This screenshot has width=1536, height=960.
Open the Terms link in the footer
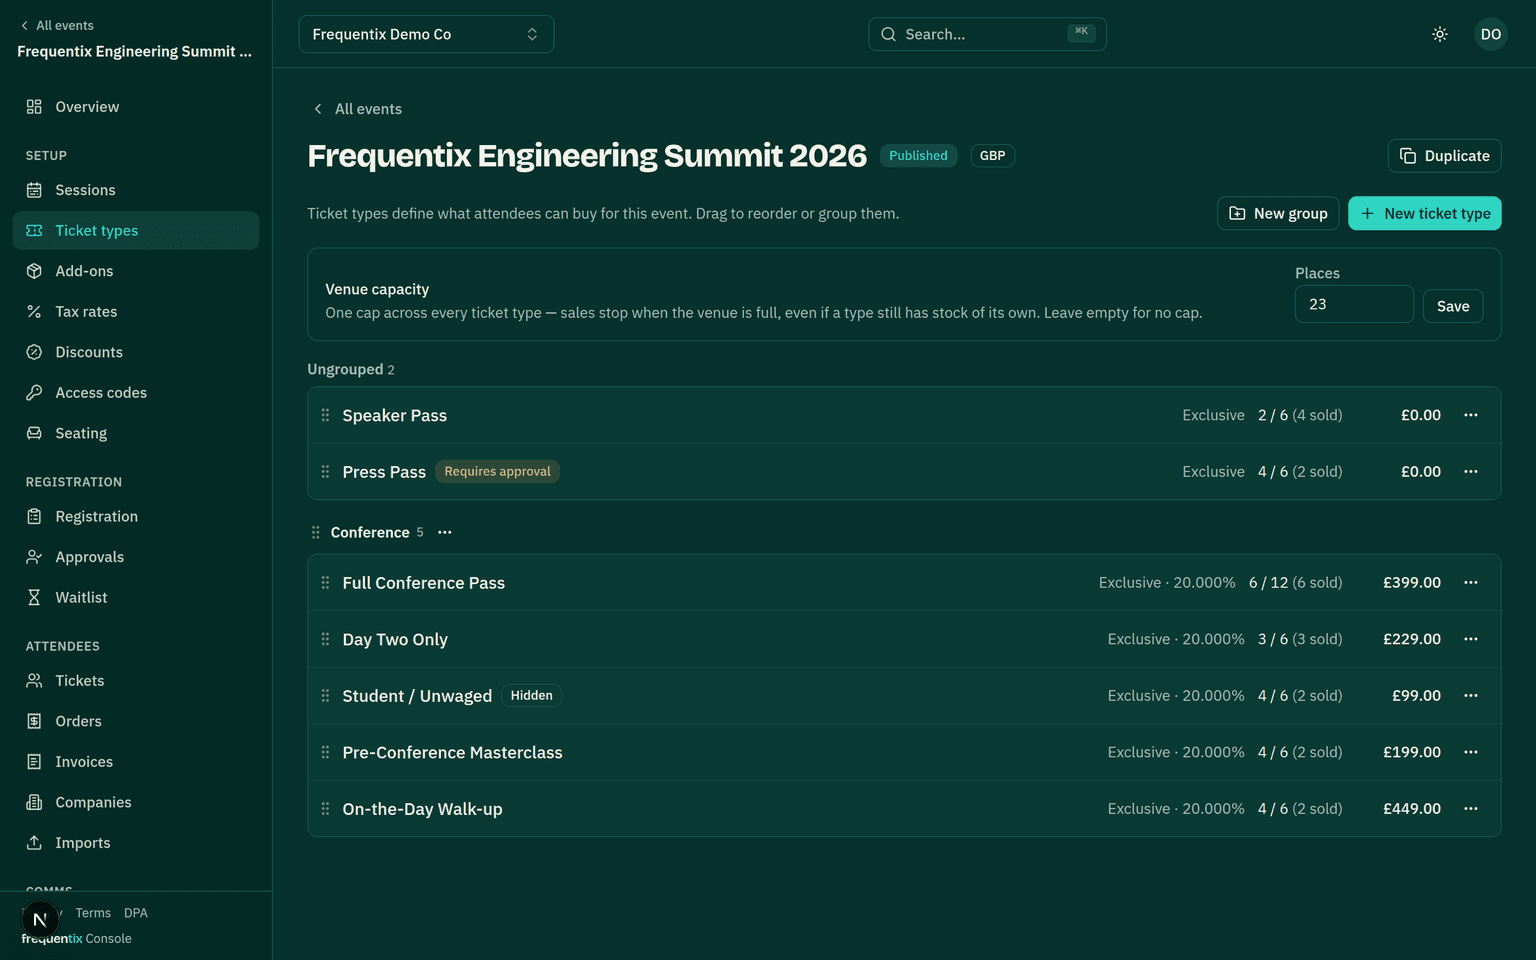pos(93,913)
